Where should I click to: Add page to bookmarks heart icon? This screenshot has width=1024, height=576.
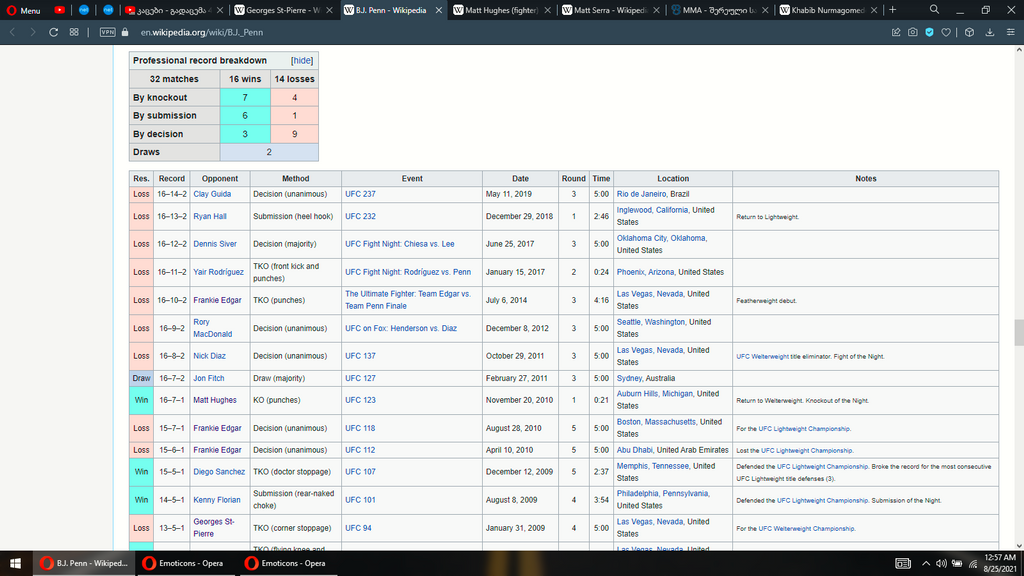[x=946, y=32]
